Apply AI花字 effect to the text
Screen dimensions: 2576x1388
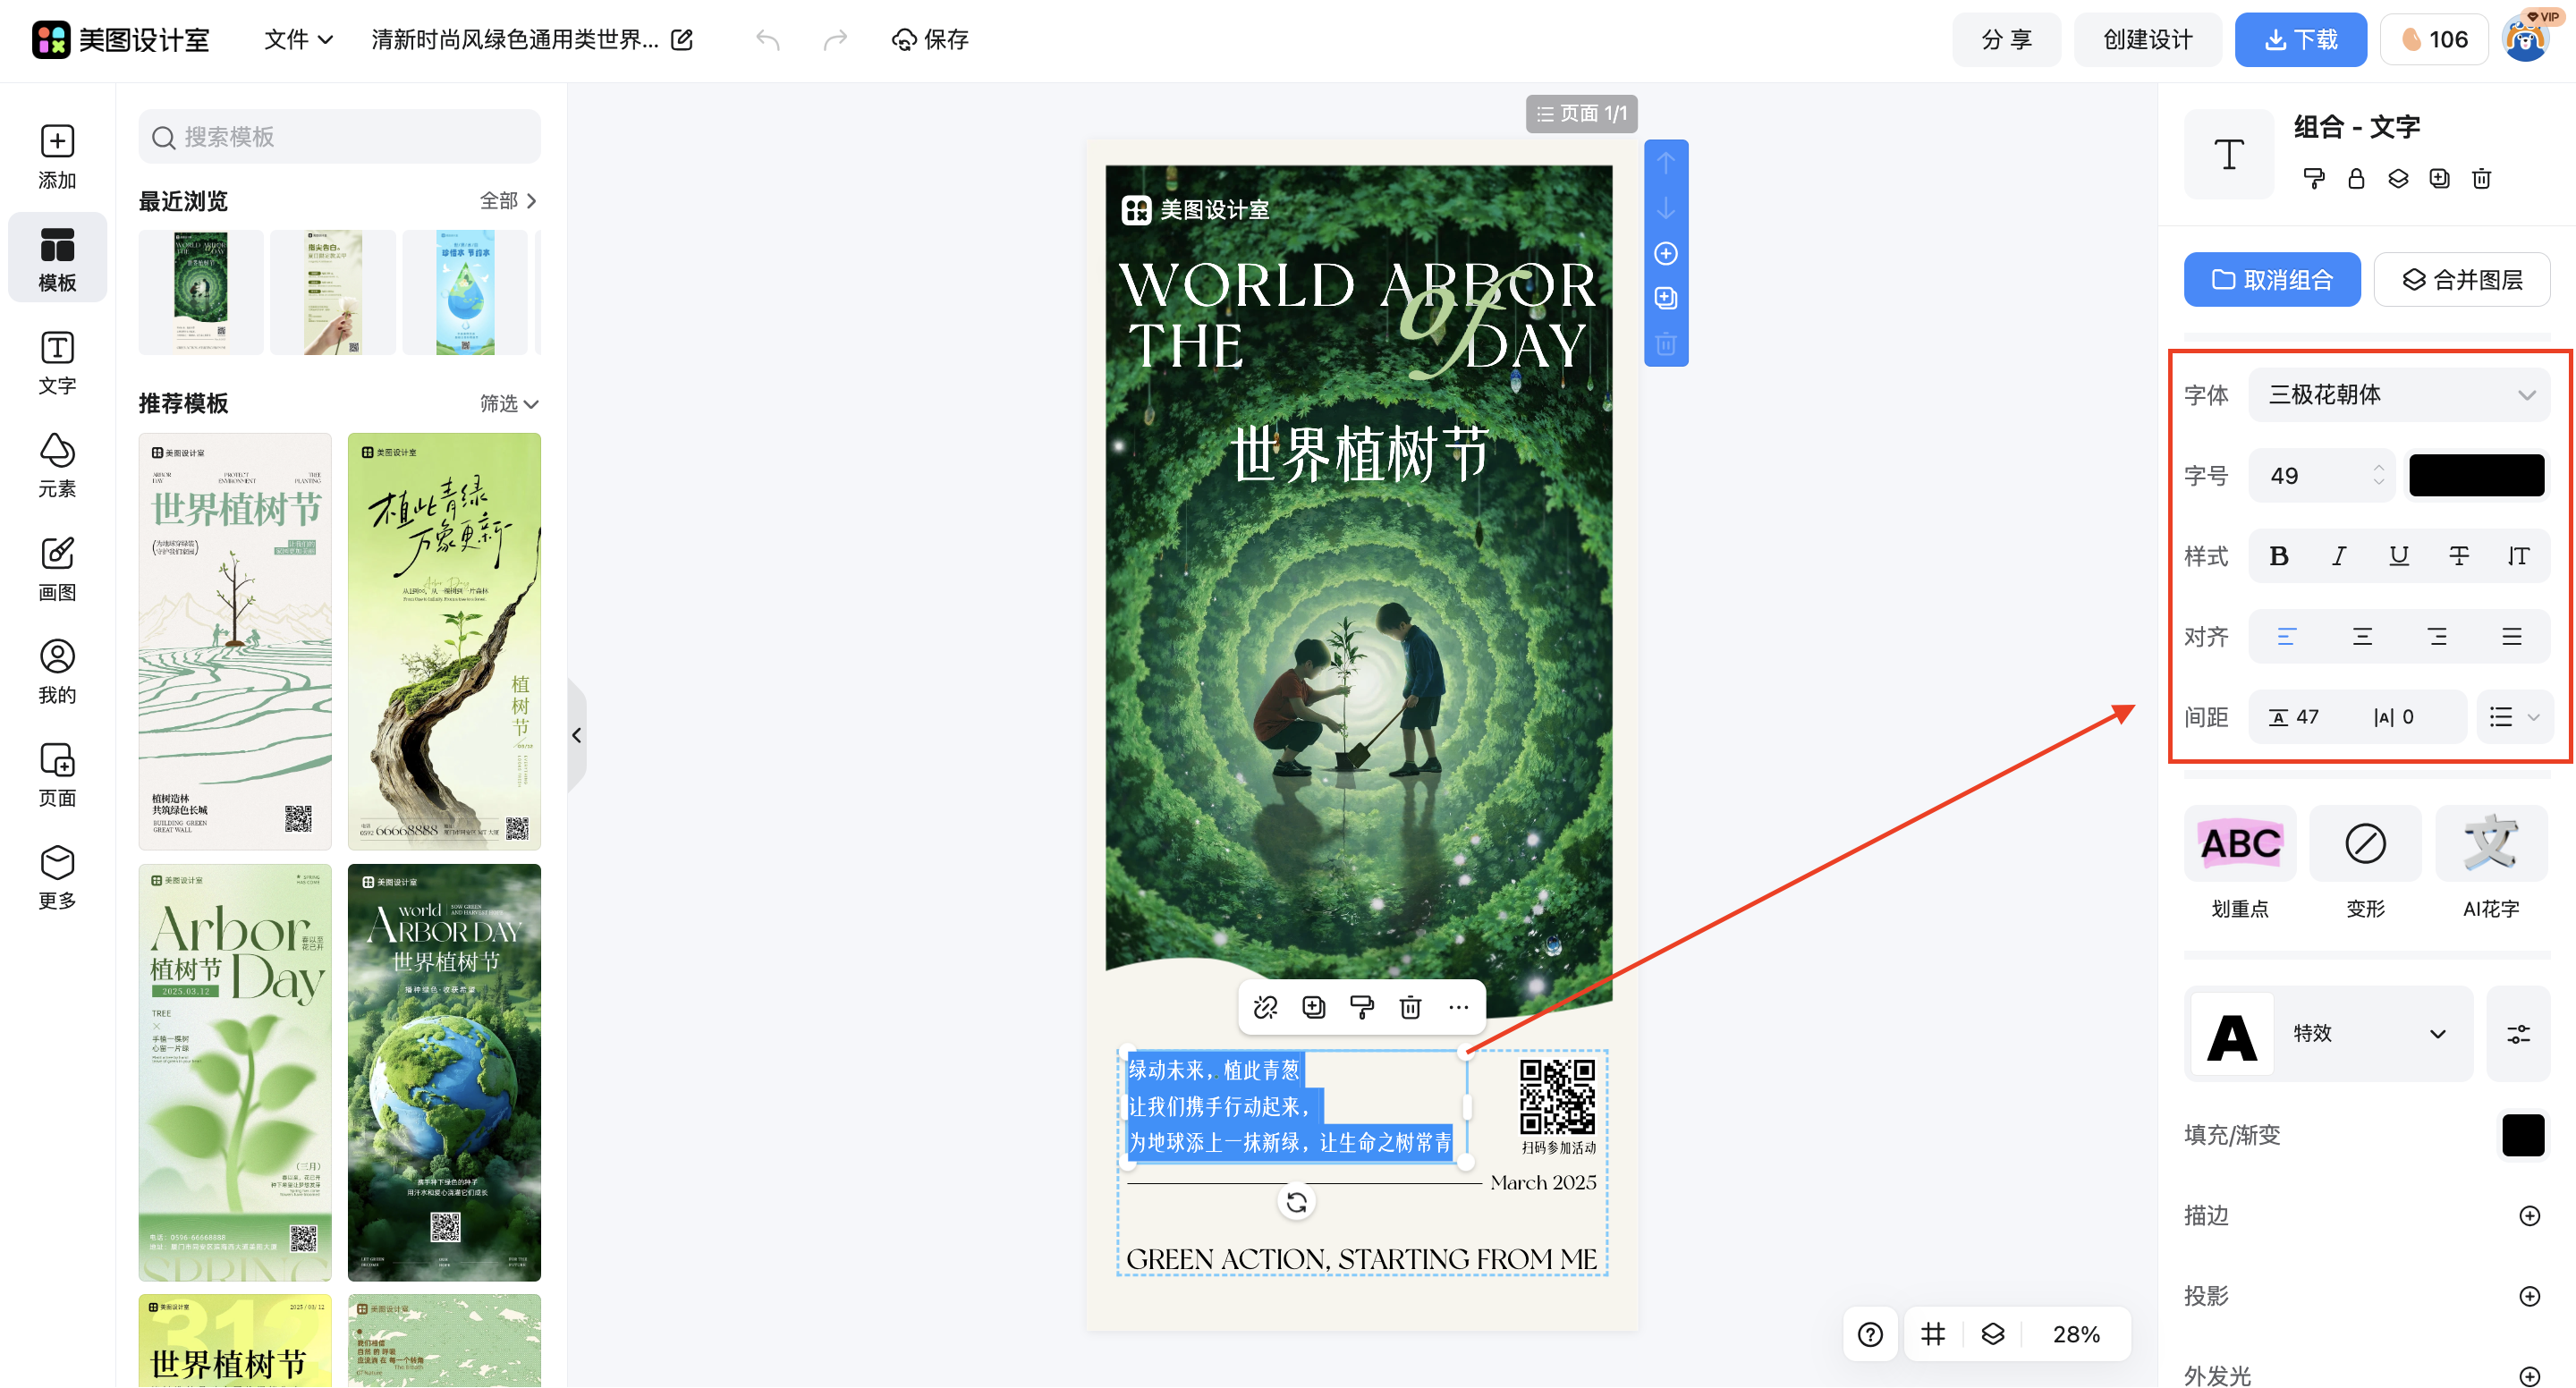pyautogui.click(x=2490, y=865)
